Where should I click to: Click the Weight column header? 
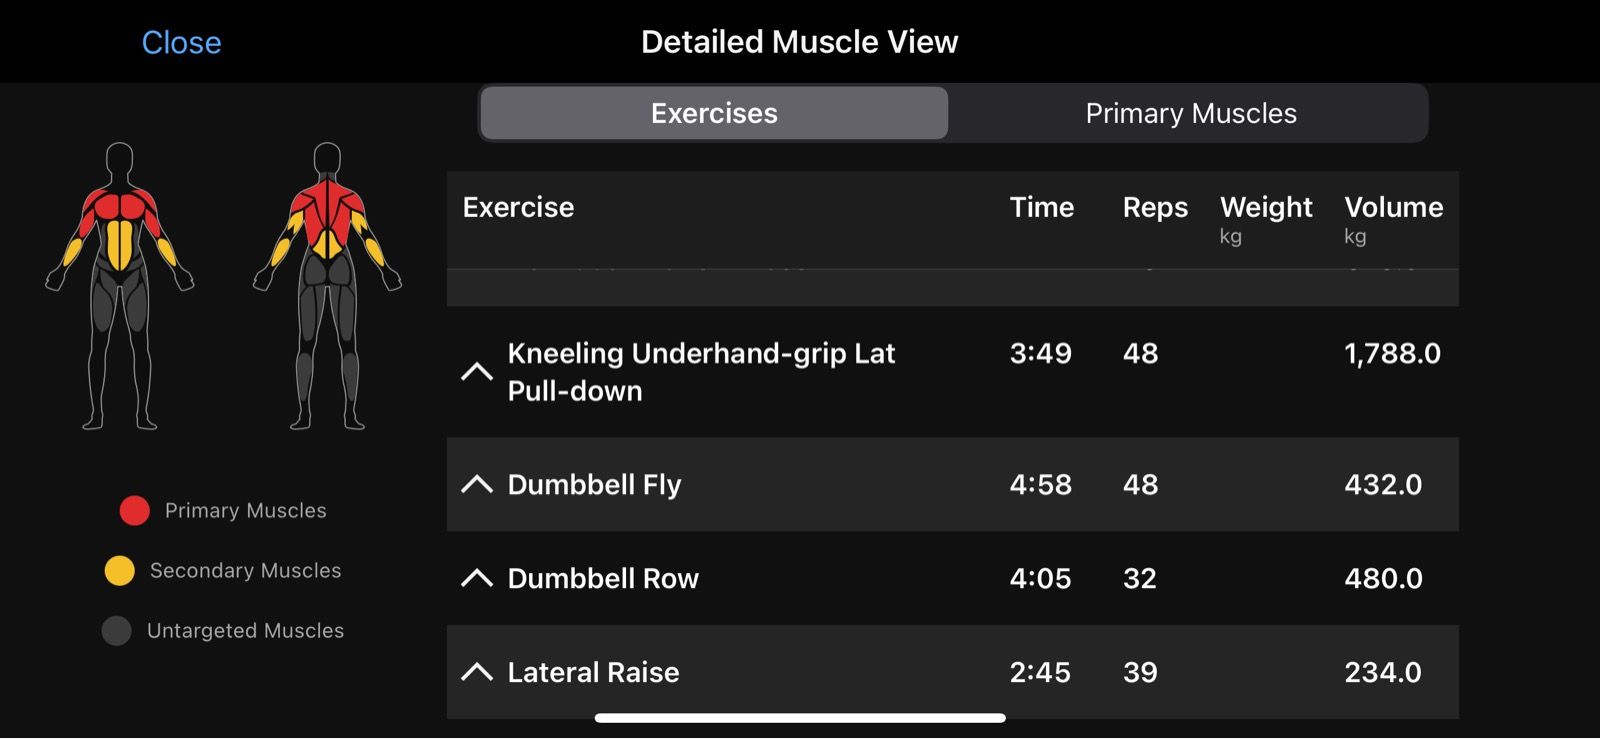[1266, 207]
